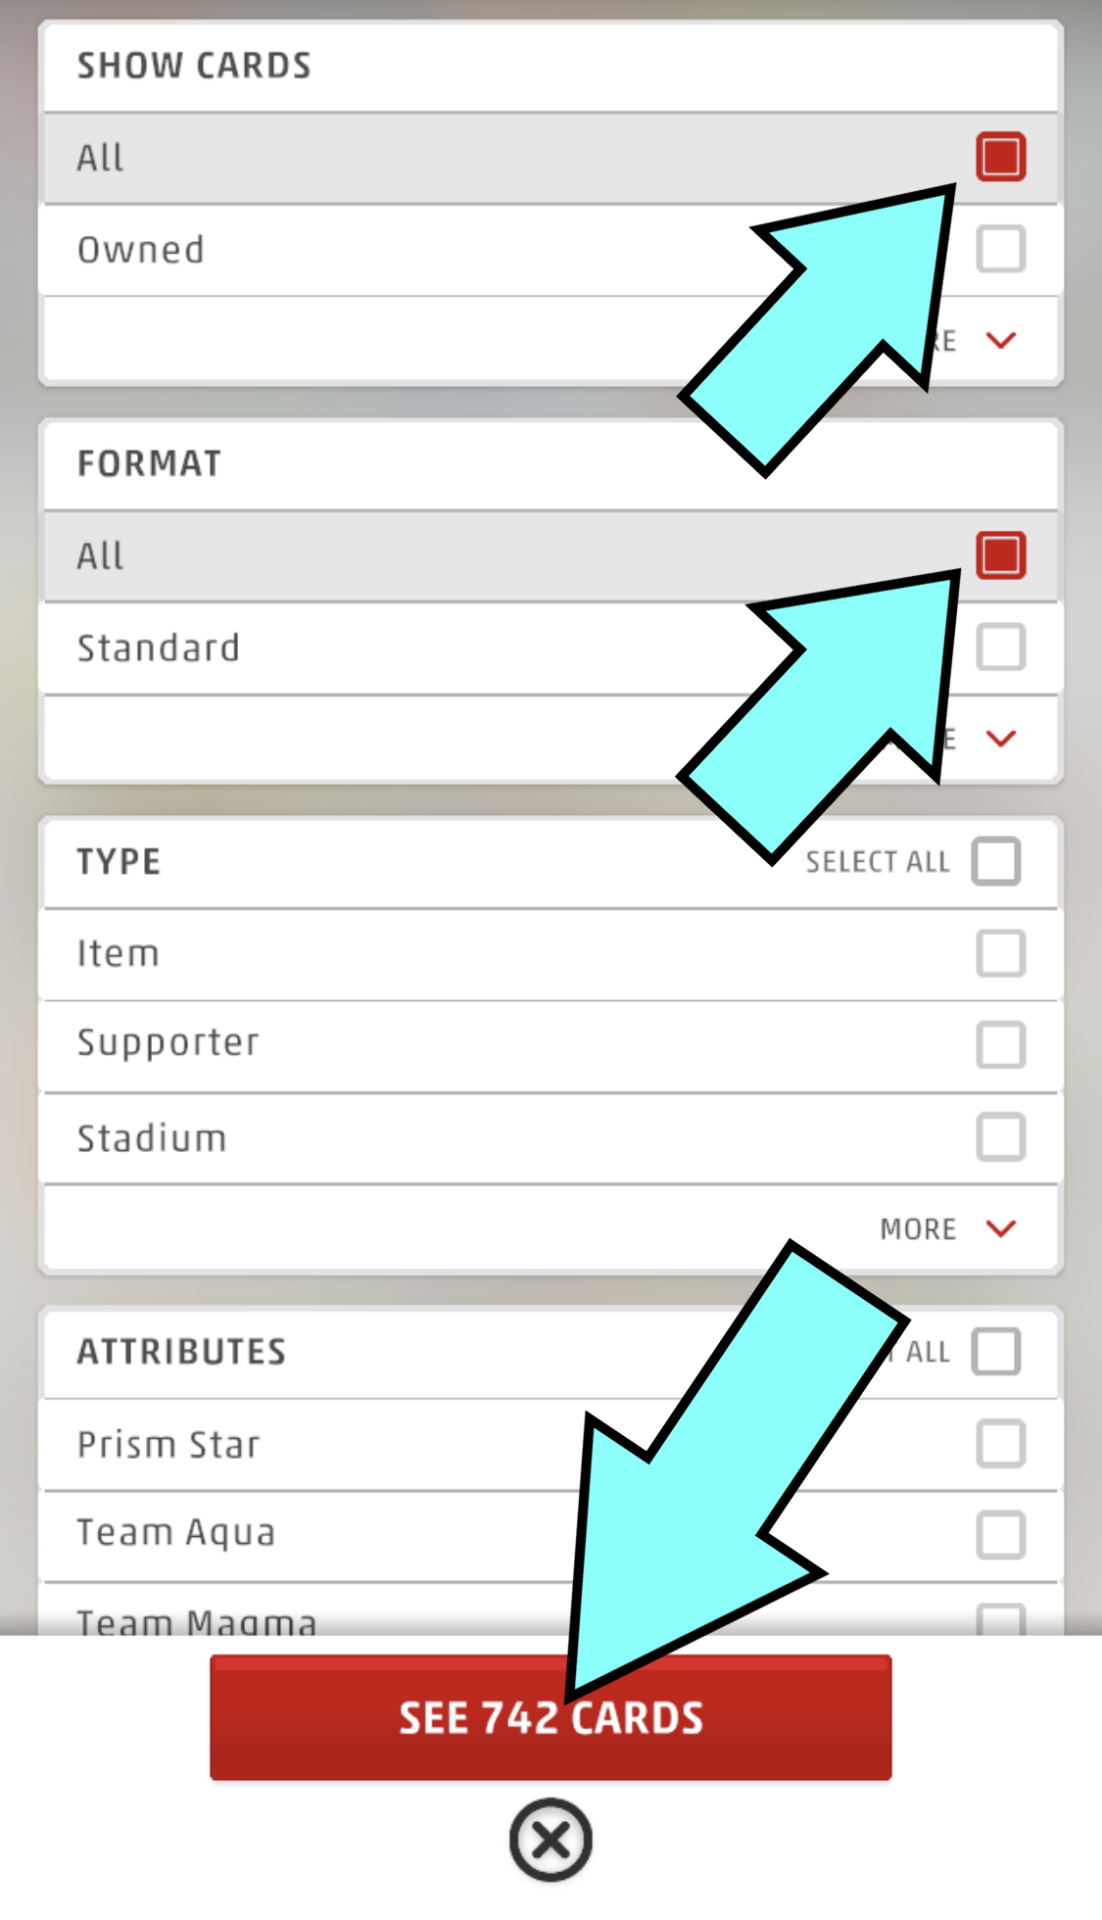Select the Team Aqua row label
The width and height of the screenshot is (1102, 1920).
point(176,1533)
